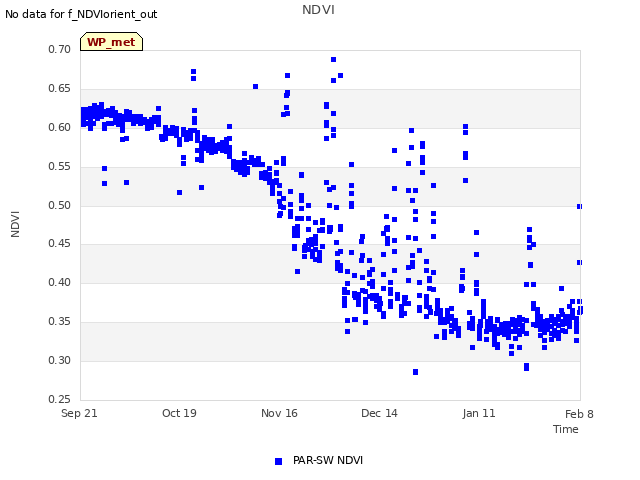Click the 0.50 y-axis tick label
640x480 pixels.
(x=60, y=205)
